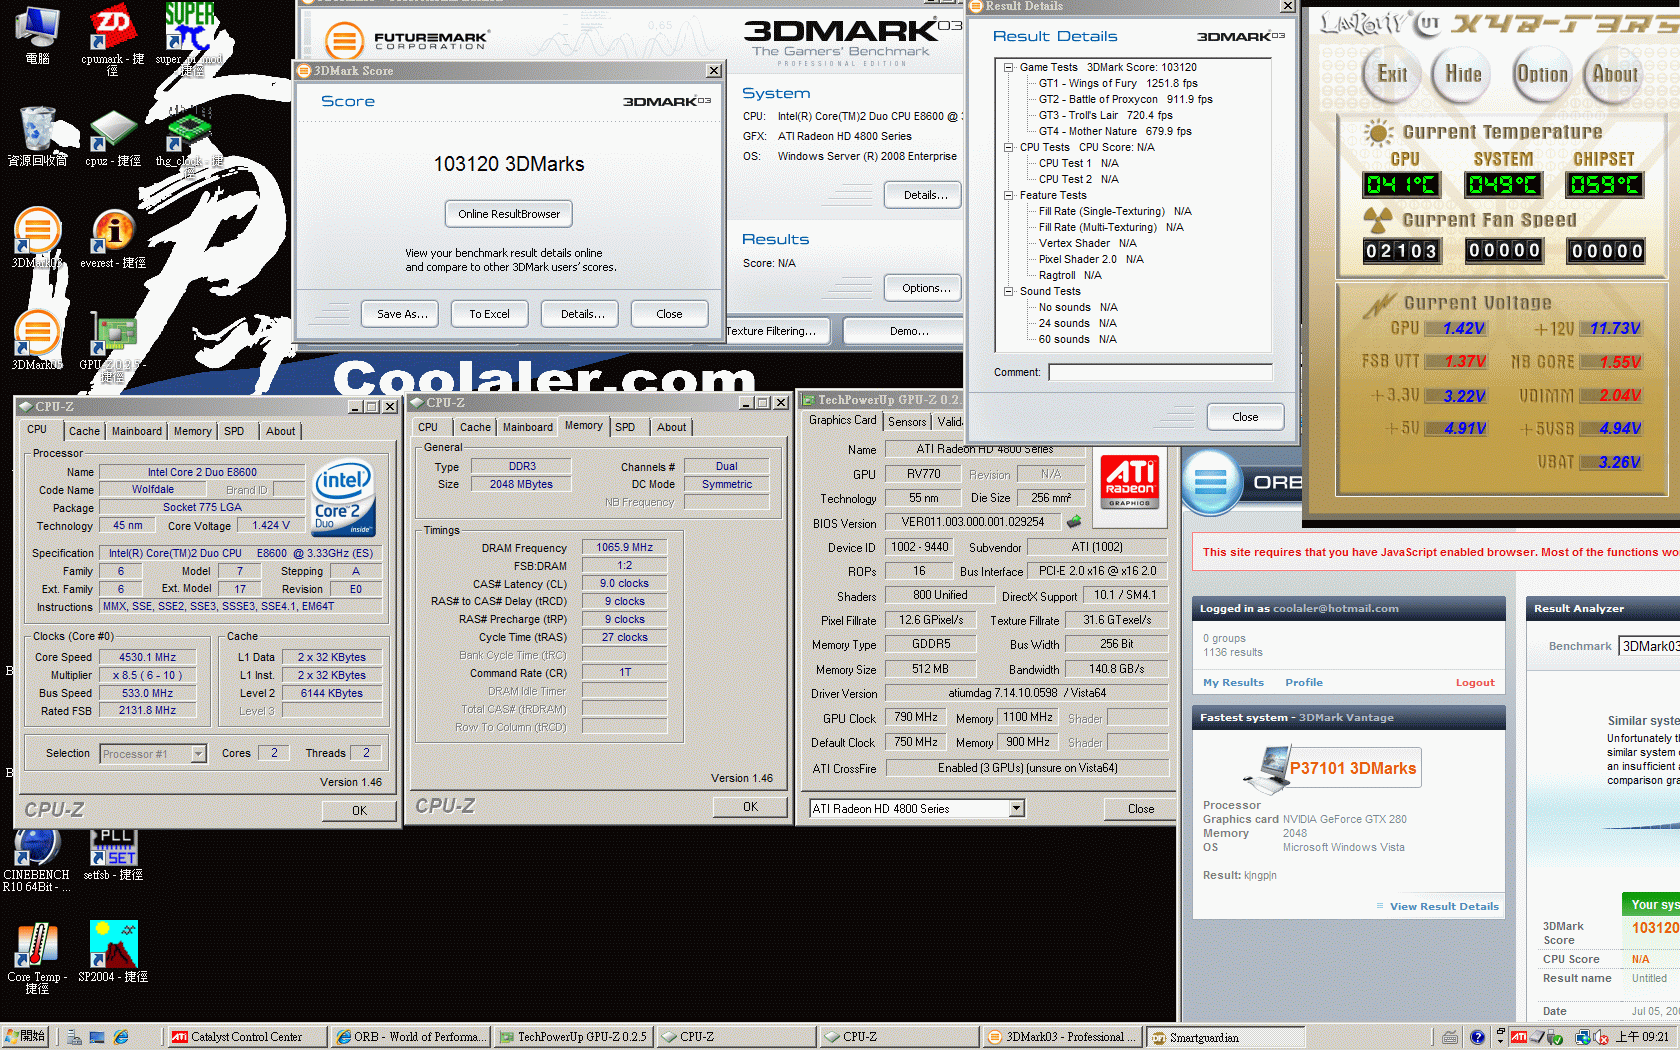Open the Result Analyzer Benchmark dropdown

pos(1648,646)
